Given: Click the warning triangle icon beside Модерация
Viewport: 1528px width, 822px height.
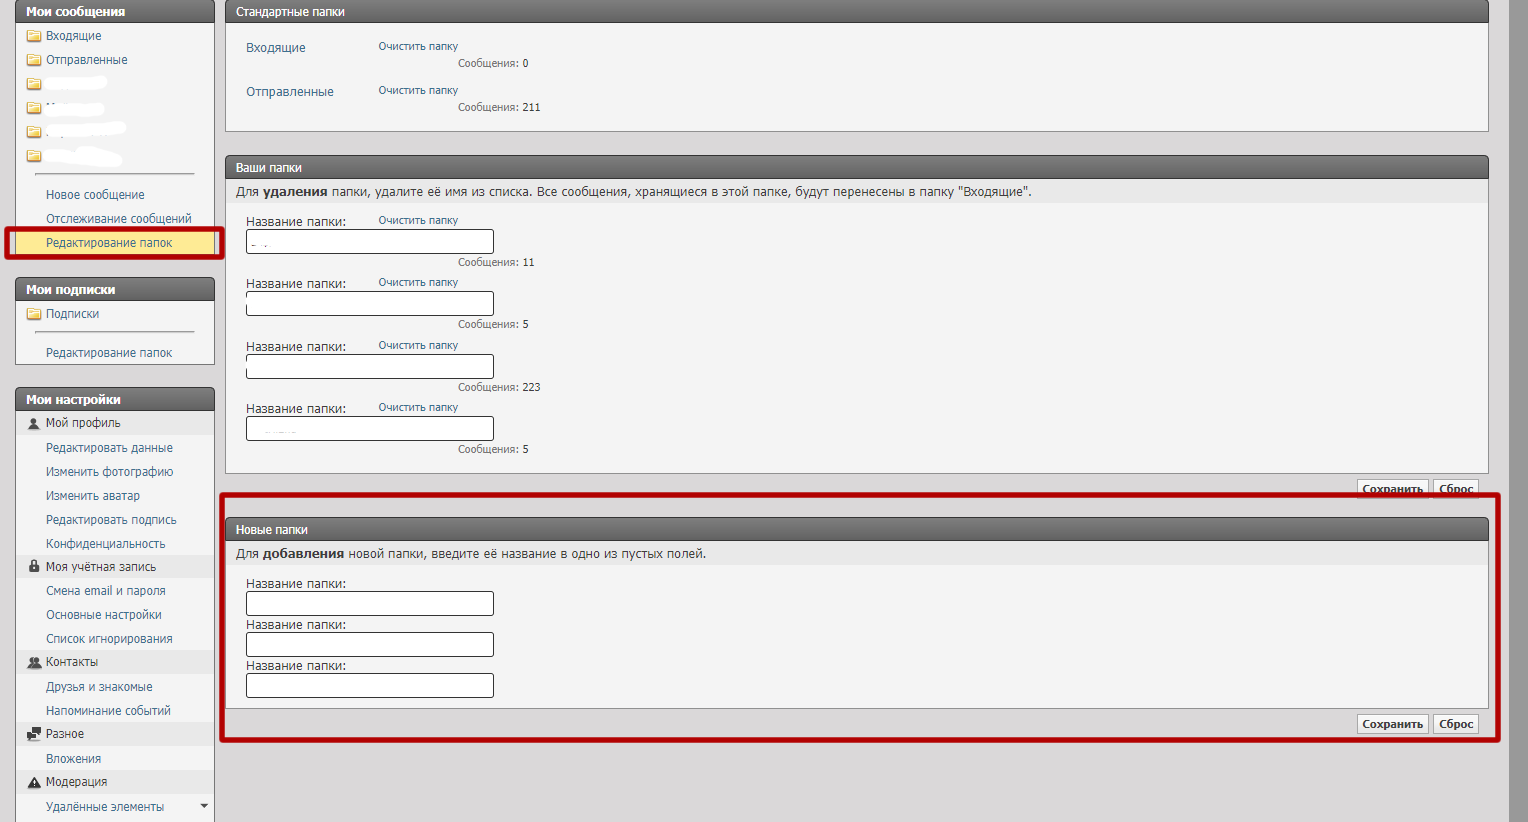Looking at the screenshot, I should (34, 782).
